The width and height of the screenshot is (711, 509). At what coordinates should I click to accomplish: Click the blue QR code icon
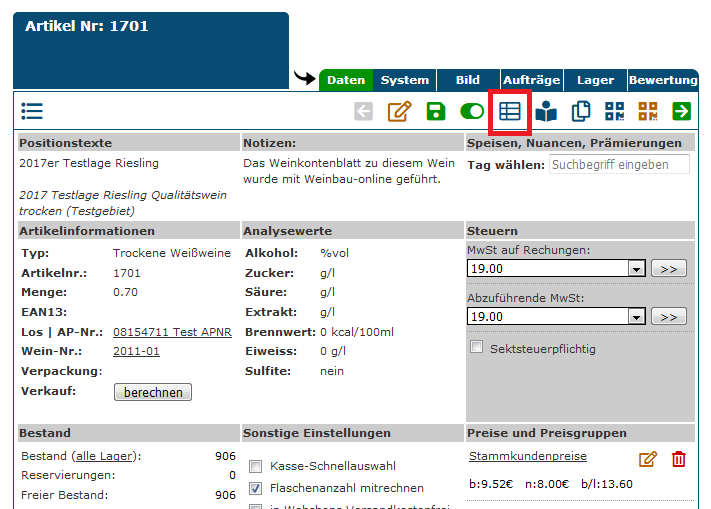[x=614, y=111]
